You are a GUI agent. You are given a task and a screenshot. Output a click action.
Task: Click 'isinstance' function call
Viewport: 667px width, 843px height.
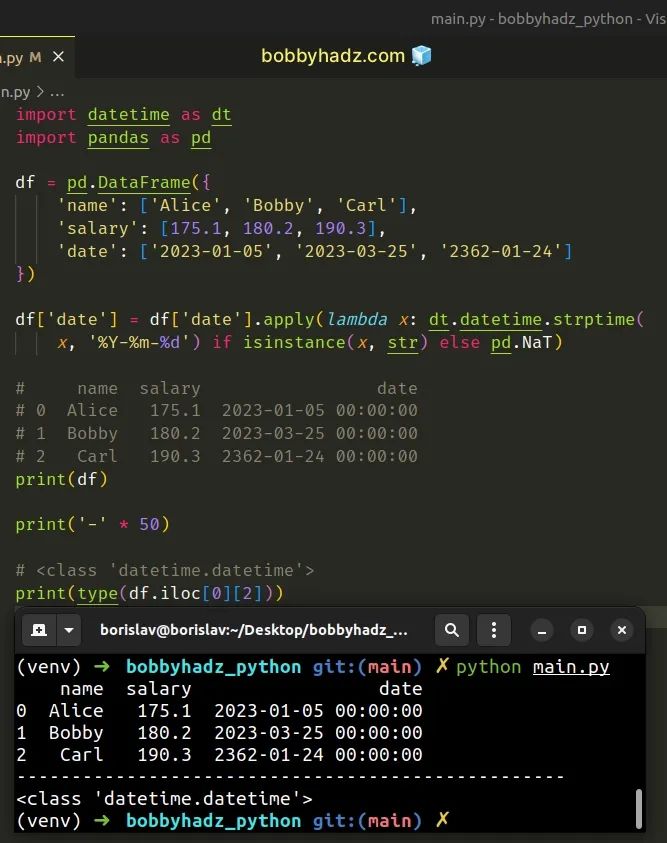[x=294, y=342]
